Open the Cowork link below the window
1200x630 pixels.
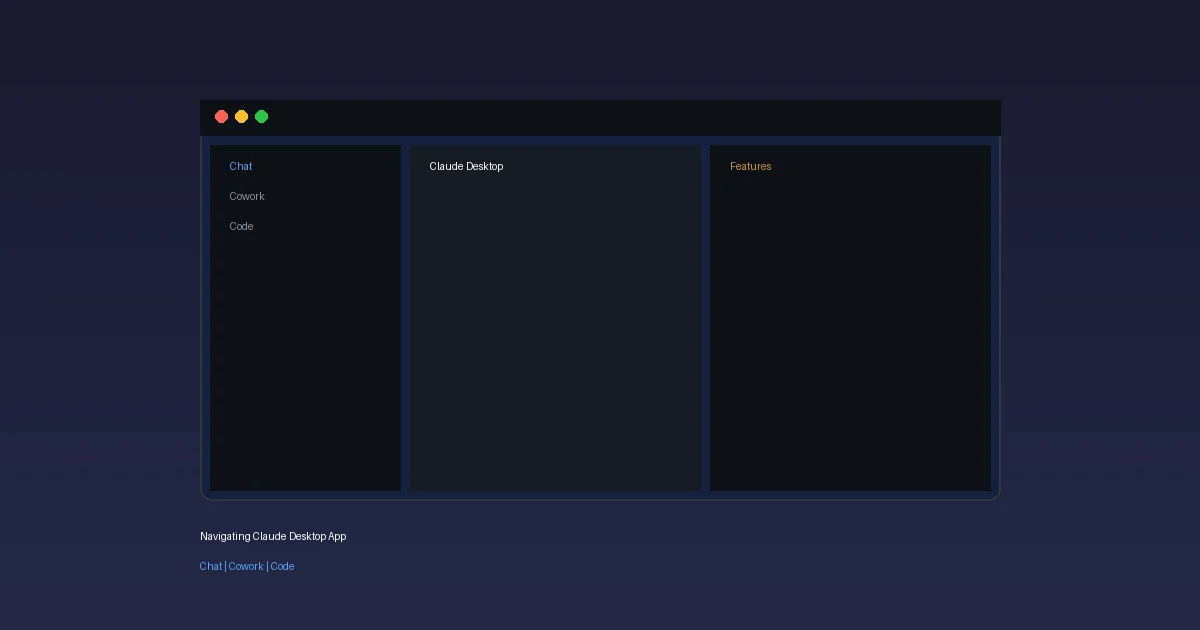pyautogui.click(x=246, y=566)
